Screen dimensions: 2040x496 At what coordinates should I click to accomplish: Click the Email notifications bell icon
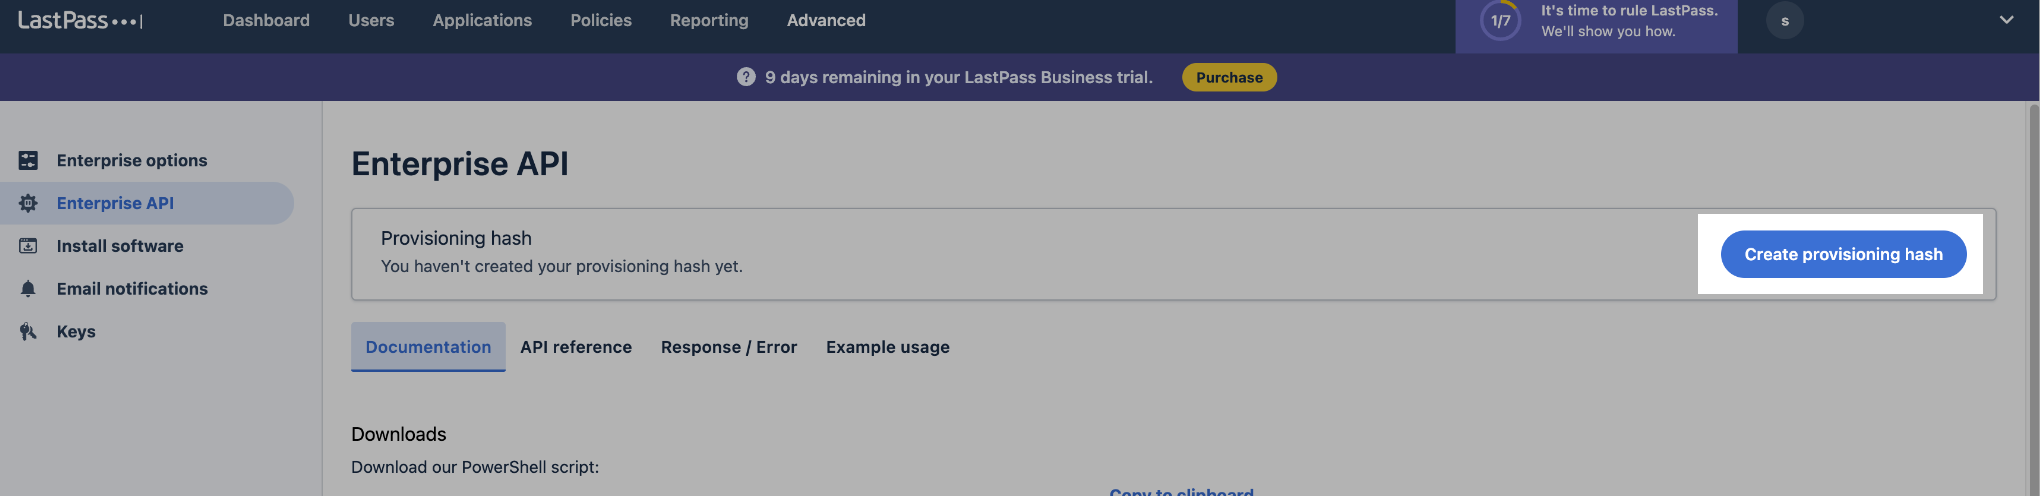[28, 289]
